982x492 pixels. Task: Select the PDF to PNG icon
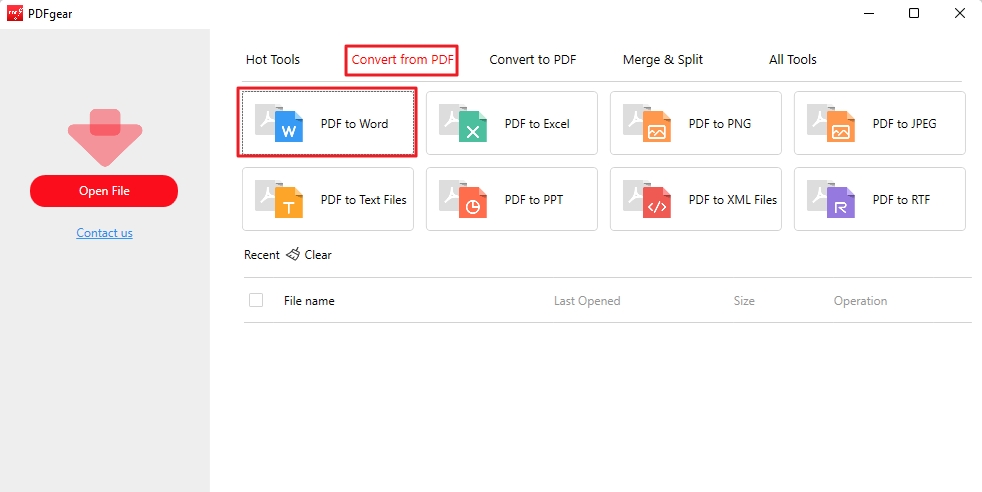click(648, 123)
